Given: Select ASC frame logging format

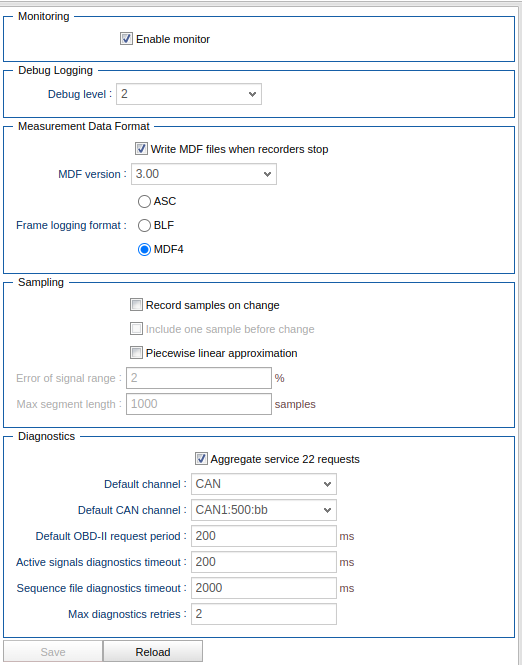Looking at the screenshot, I should [144, 201].
